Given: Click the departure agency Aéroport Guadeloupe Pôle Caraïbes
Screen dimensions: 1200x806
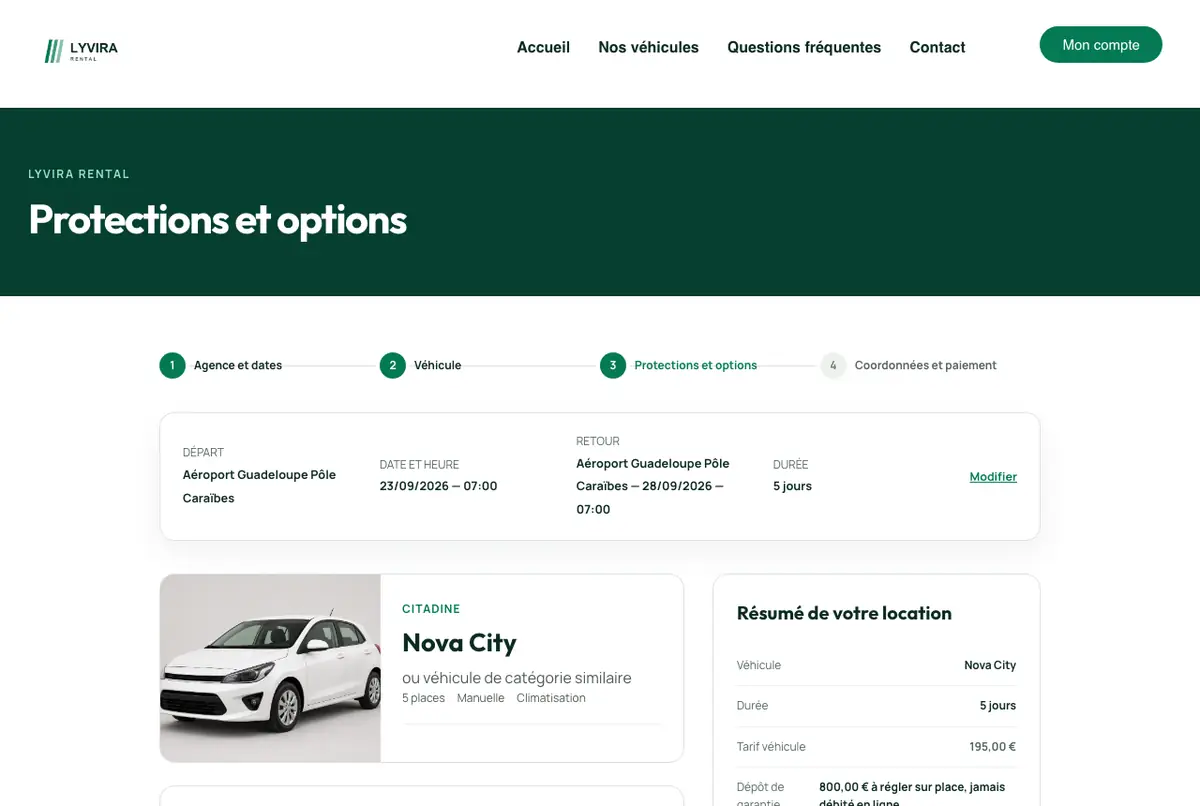Looking at the screenshot, I should 259,486.
